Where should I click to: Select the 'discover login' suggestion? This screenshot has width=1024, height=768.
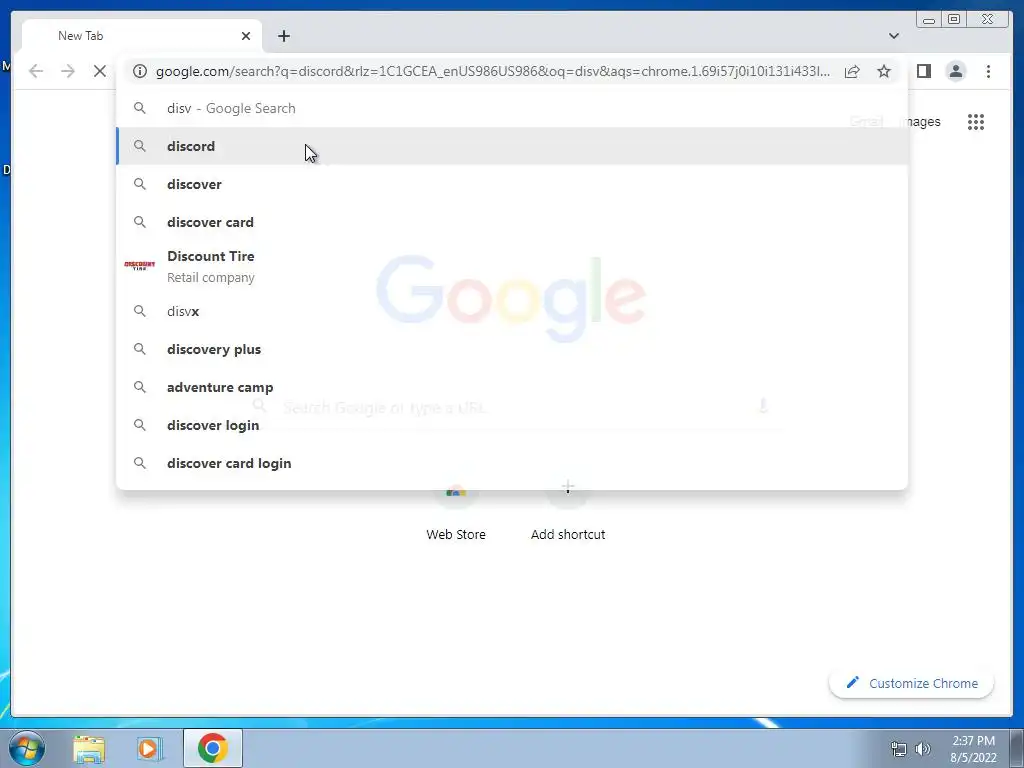pyautogui.click(x=512, y=425)
